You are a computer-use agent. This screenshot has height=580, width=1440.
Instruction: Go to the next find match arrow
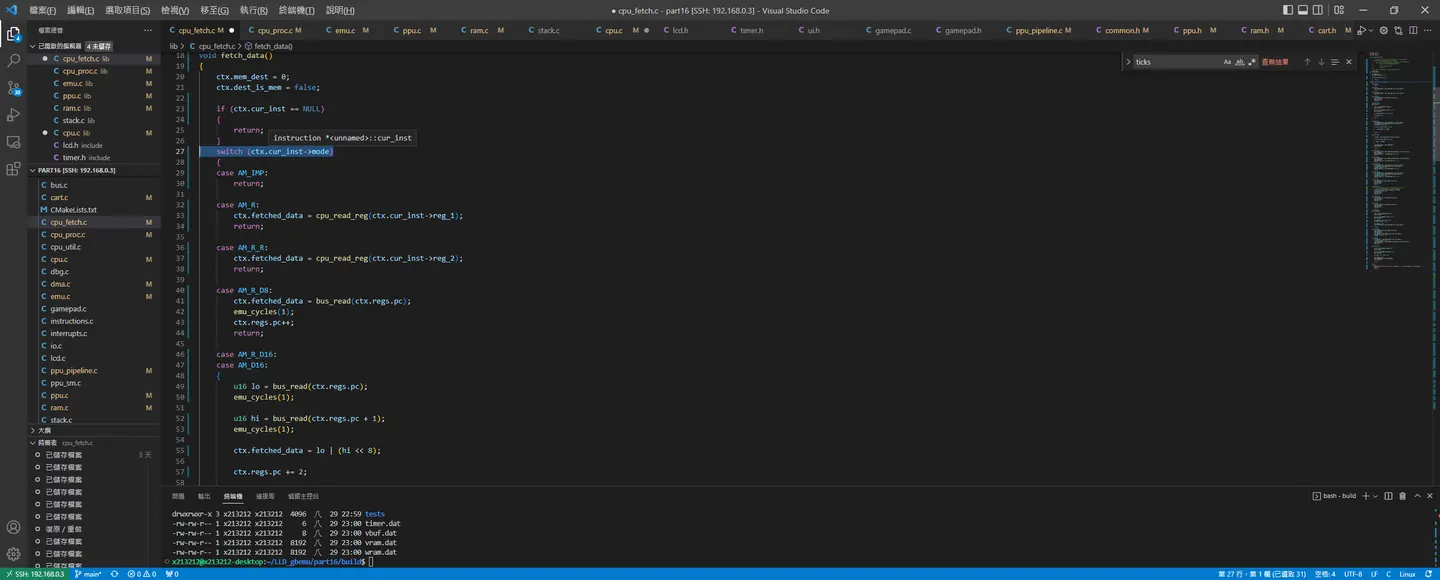[1321, 62]
